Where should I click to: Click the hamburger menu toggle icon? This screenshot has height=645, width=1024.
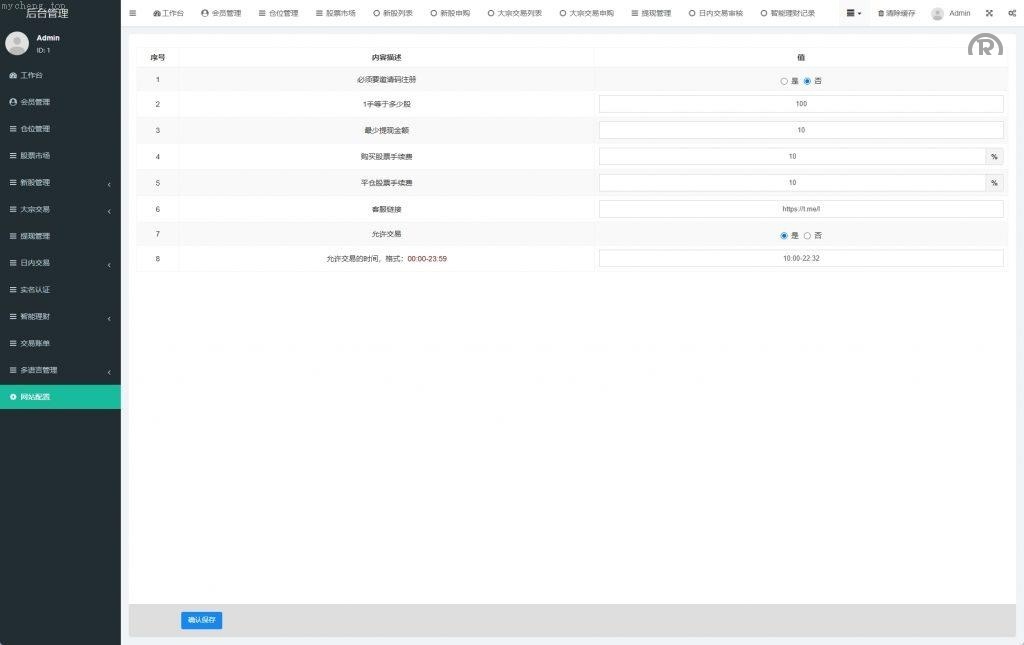(x=132, y=13)
